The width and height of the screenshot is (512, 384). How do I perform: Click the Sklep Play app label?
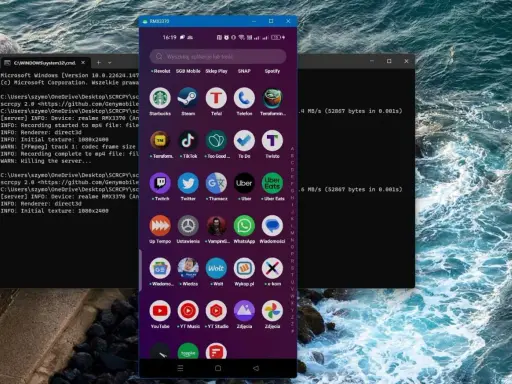[x=216, y=71]
